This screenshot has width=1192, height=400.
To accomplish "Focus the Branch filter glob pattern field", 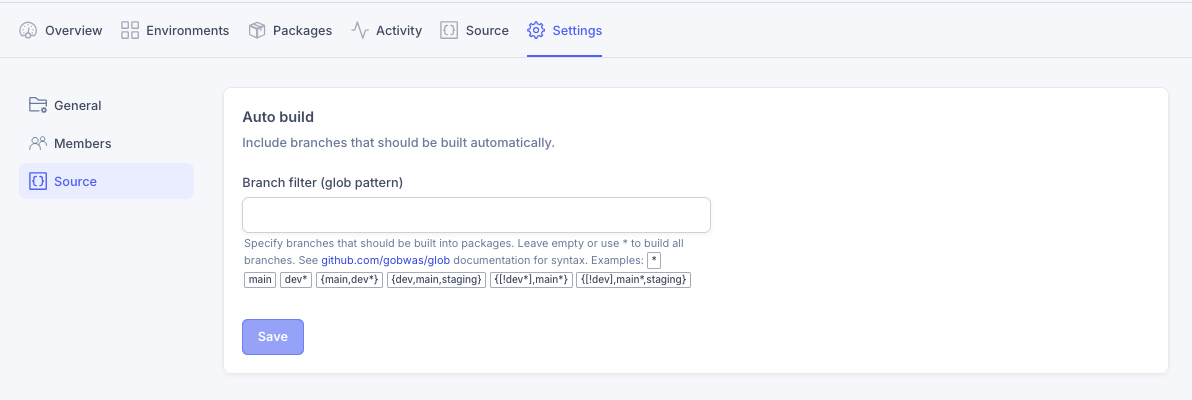I will [x=476, y=215].
